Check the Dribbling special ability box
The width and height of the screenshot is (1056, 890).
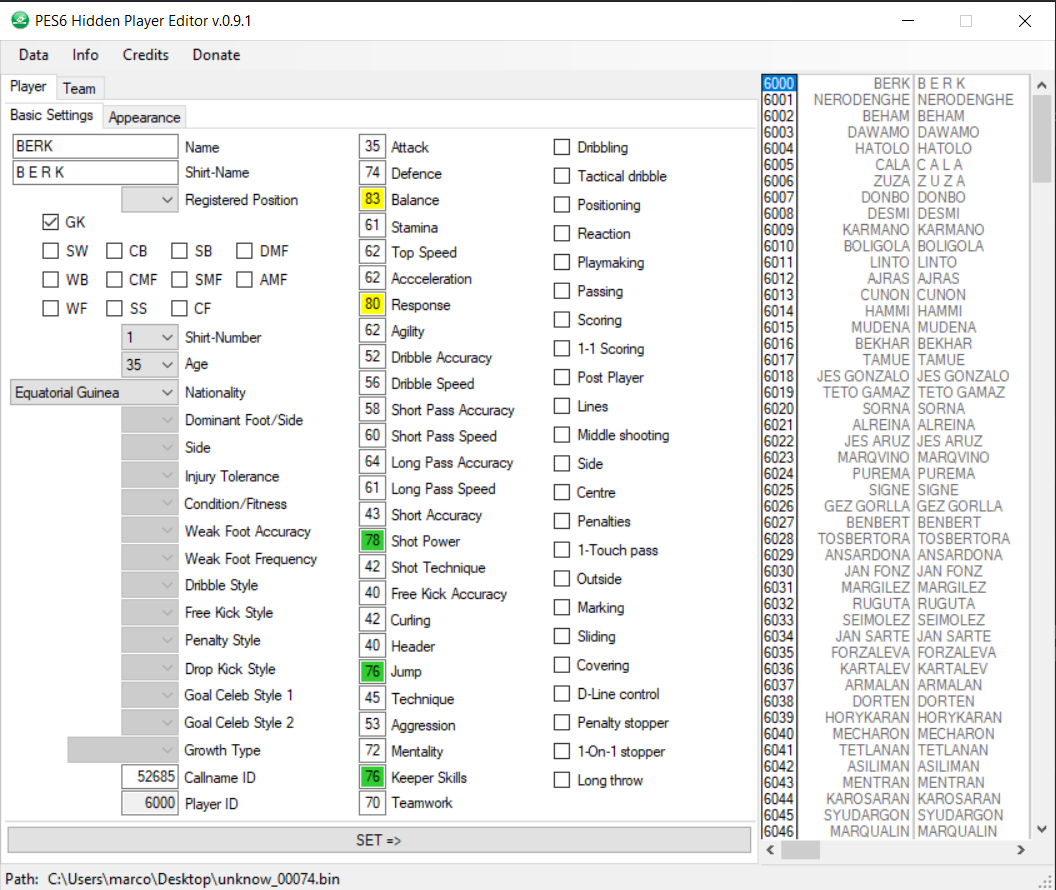[562, 147]
